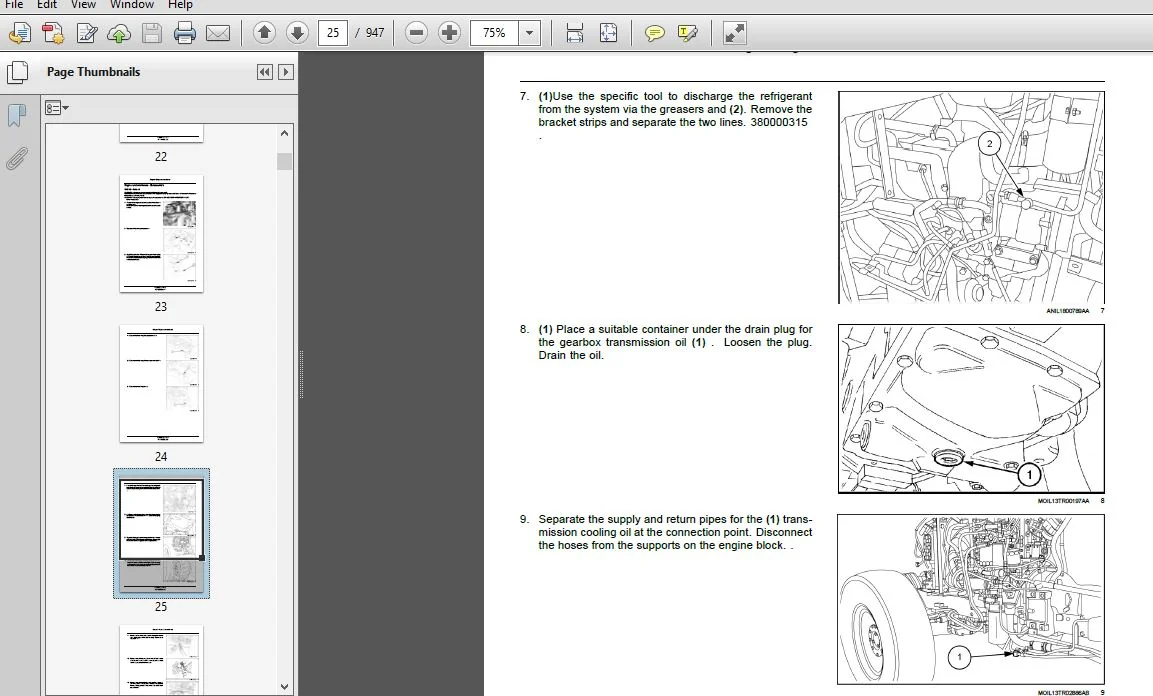Open the View menu
This screenshot has width=1153, height=696.
click(83, 4)
